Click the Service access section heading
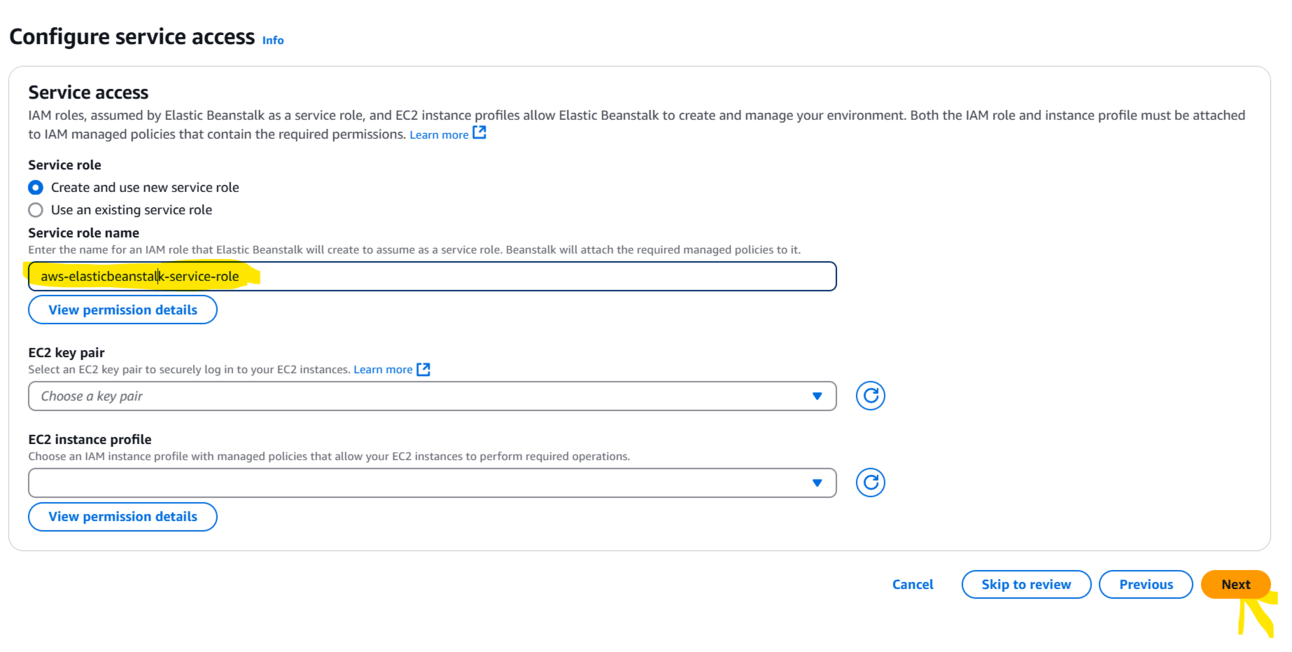 tap(88, 92)
